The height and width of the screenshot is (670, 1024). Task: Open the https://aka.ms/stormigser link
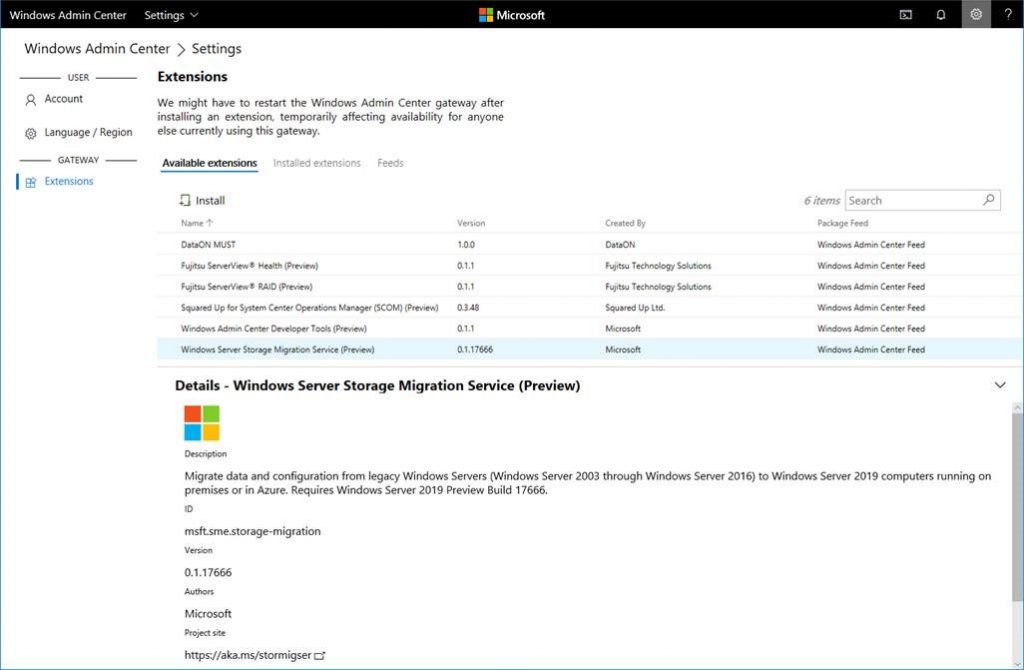(x=248, y=655)
